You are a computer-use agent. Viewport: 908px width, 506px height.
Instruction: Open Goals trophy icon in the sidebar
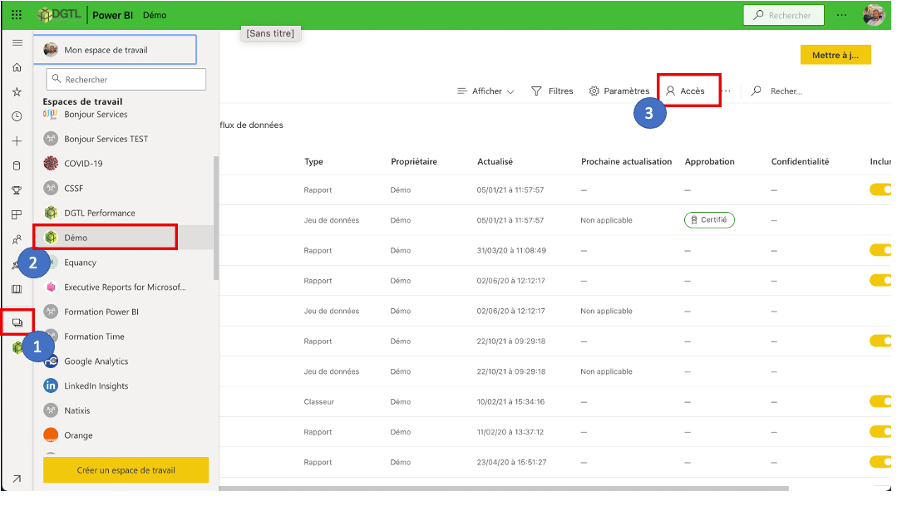point(17,190)
